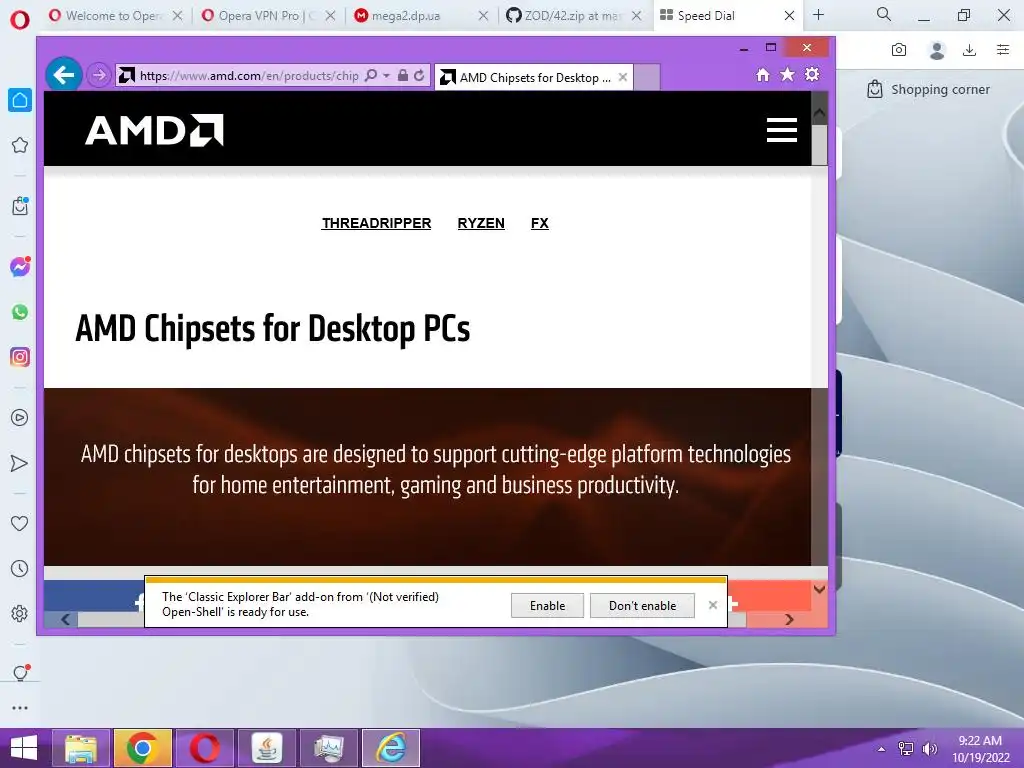Viewport: 1024px width, 768px height.
Task: Close the AMD Chipsets for Desktop tab
Action: pyautogui.click(x=623, y=77)
